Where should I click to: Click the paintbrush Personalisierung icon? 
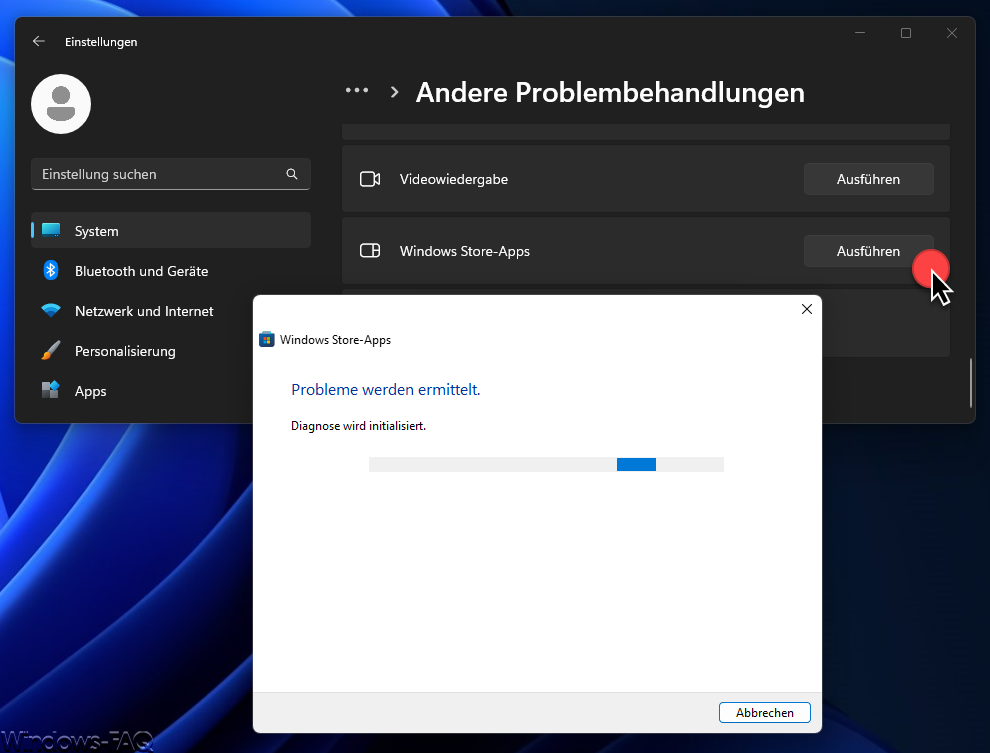51,350
